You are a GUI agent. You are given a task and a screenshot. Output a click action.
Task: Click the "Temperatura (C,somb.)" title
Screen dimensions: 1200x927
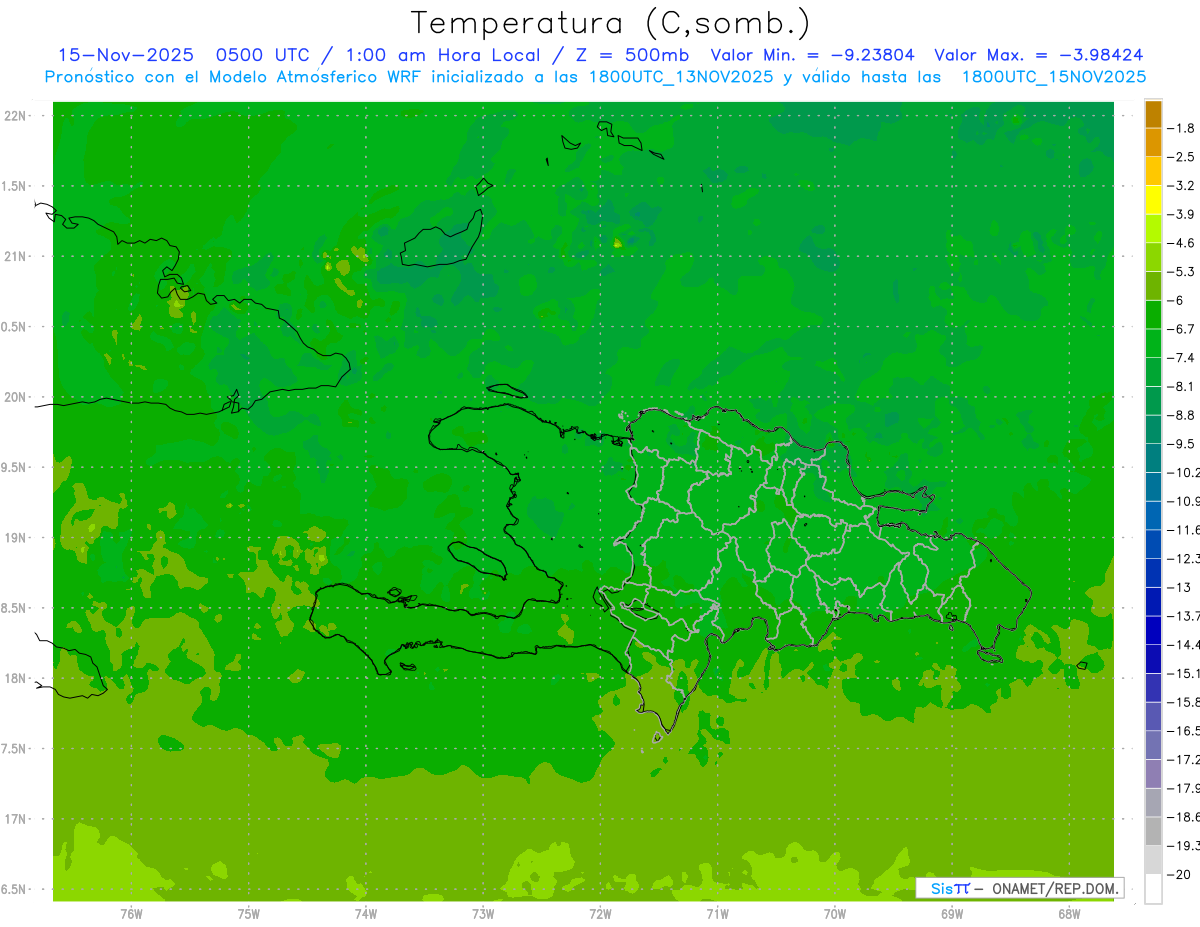tap(610, 23)
